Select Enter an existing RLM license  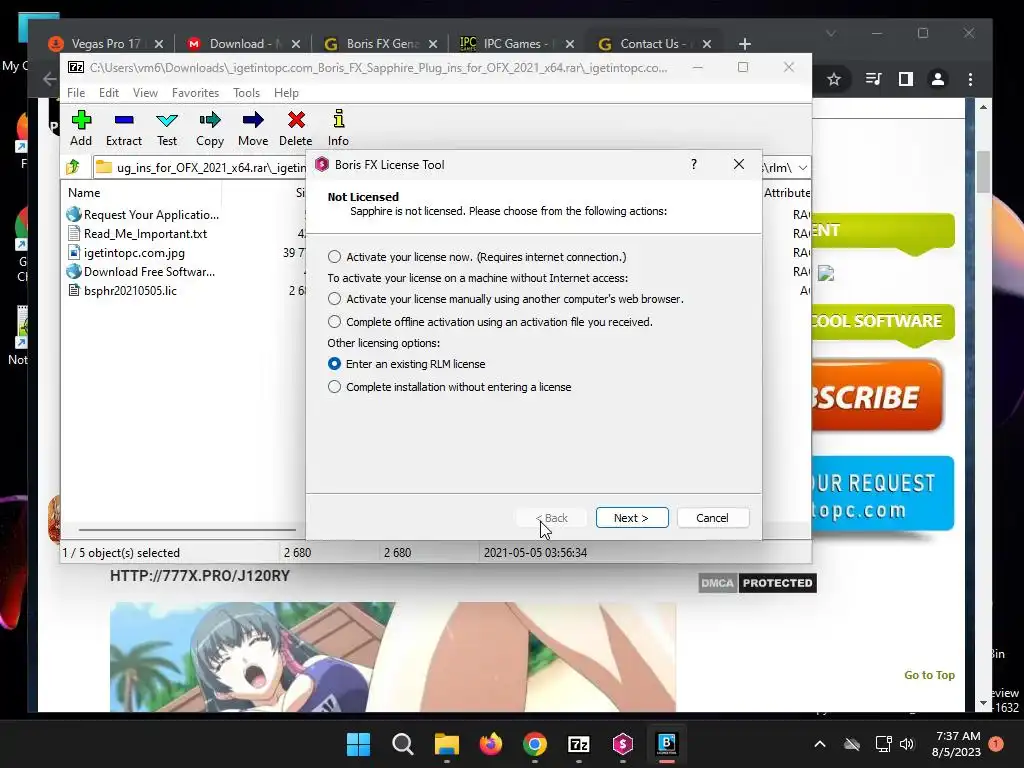tap(334, 364)
